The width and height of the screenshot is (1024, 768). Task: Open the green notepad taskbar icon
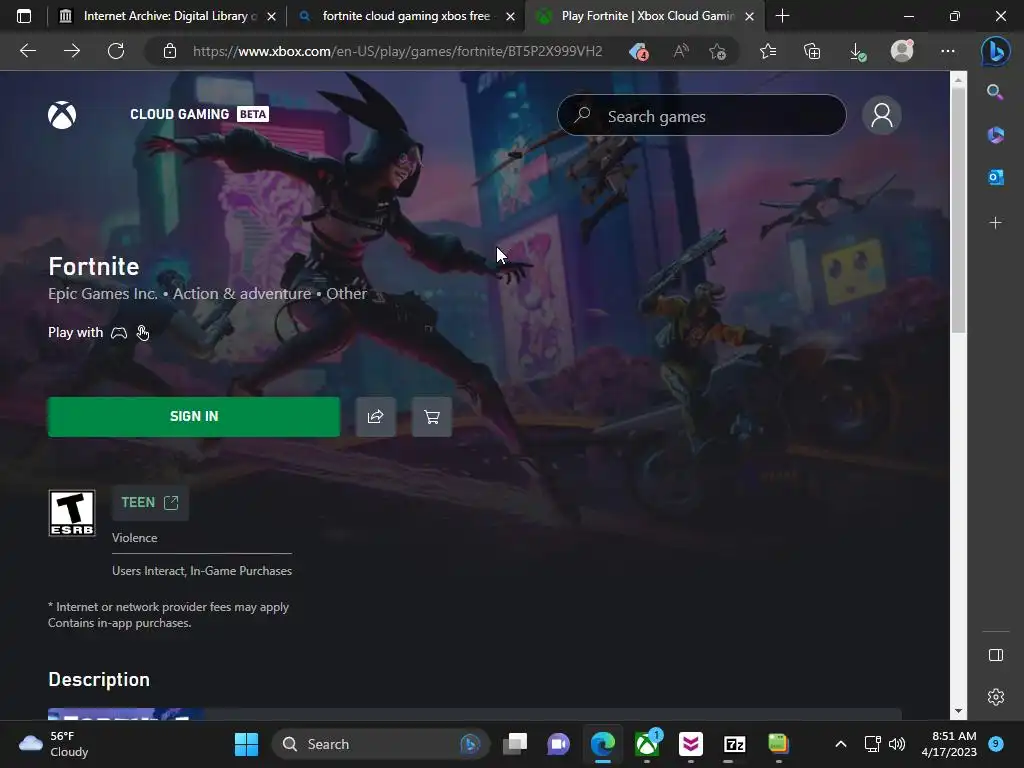pos(778,744)
